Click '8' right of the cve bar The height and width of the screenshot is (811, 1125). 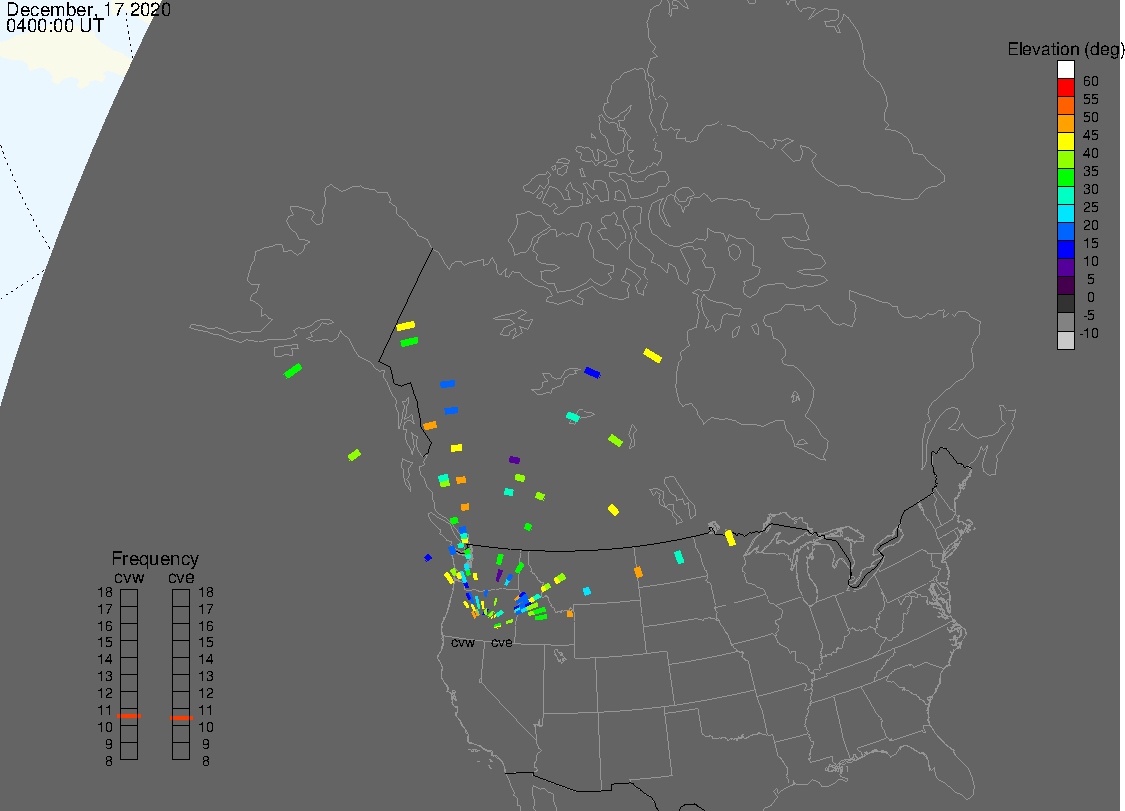pos(206,761)
